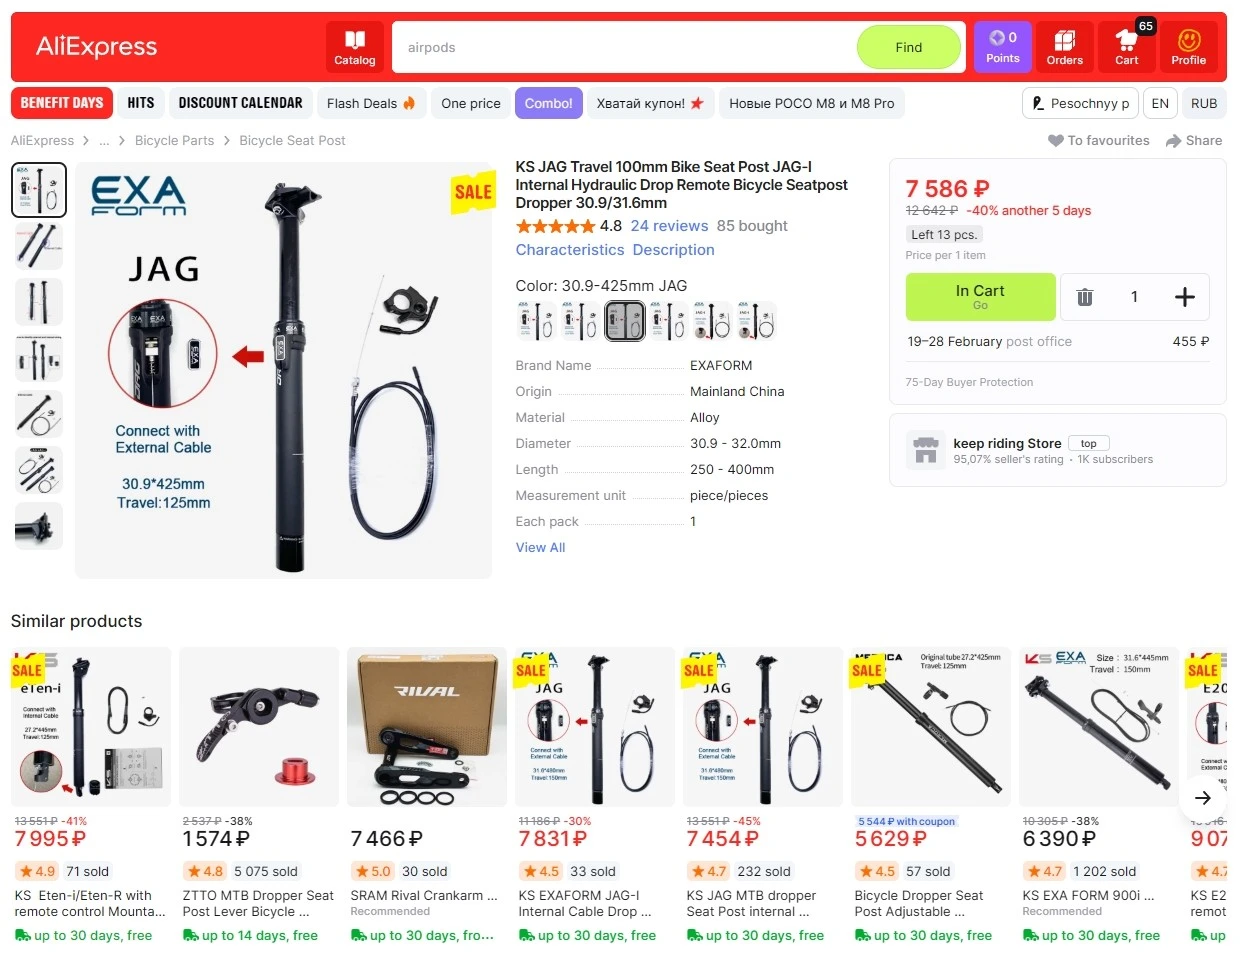Open the RUB currency selector
This screenshot has width=1240, height=960.
click(1204, 103)
